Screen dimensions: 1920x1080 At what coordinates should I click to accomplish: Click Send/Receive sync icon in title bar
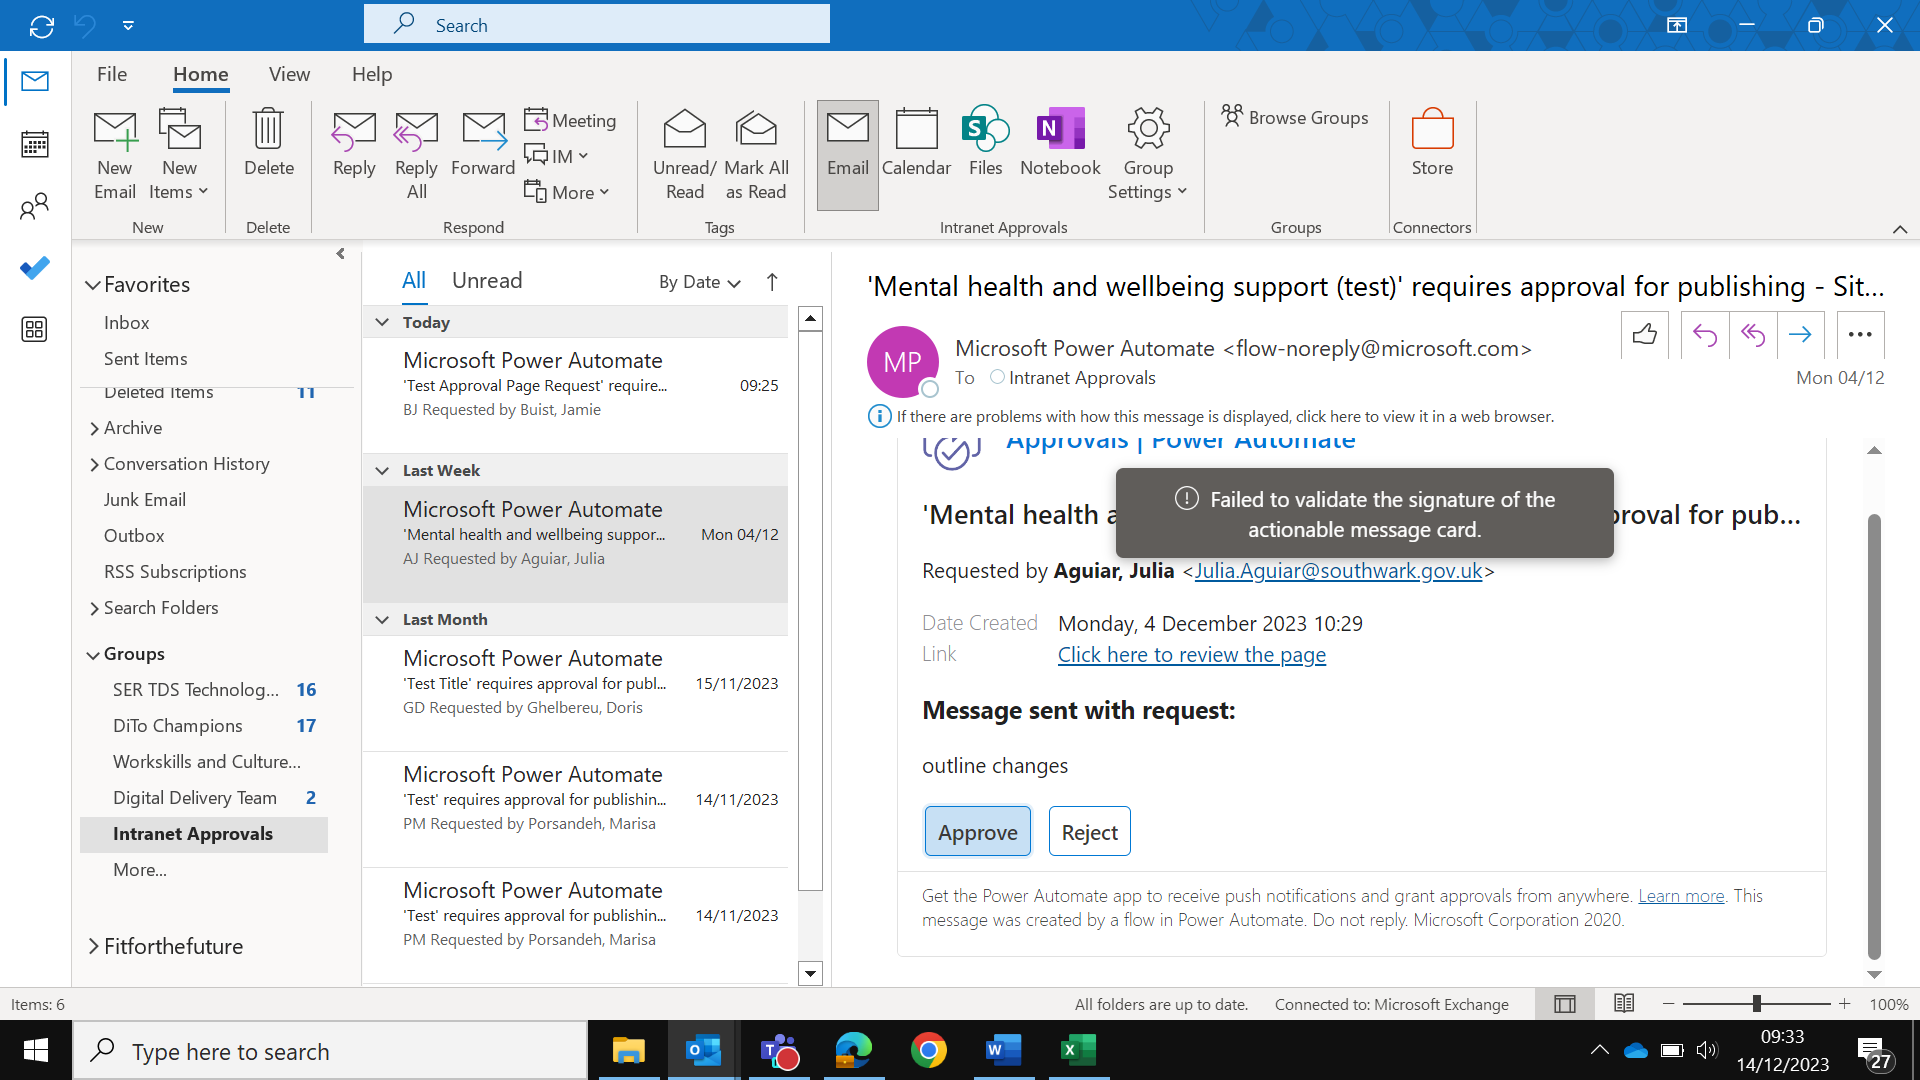(42, 26)
